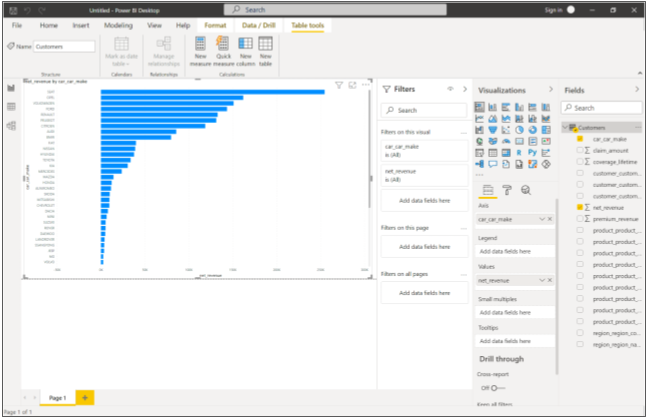This screenshot has width=648, height=419.
Task: Choose the line chart visual
Action: [479, 119]
